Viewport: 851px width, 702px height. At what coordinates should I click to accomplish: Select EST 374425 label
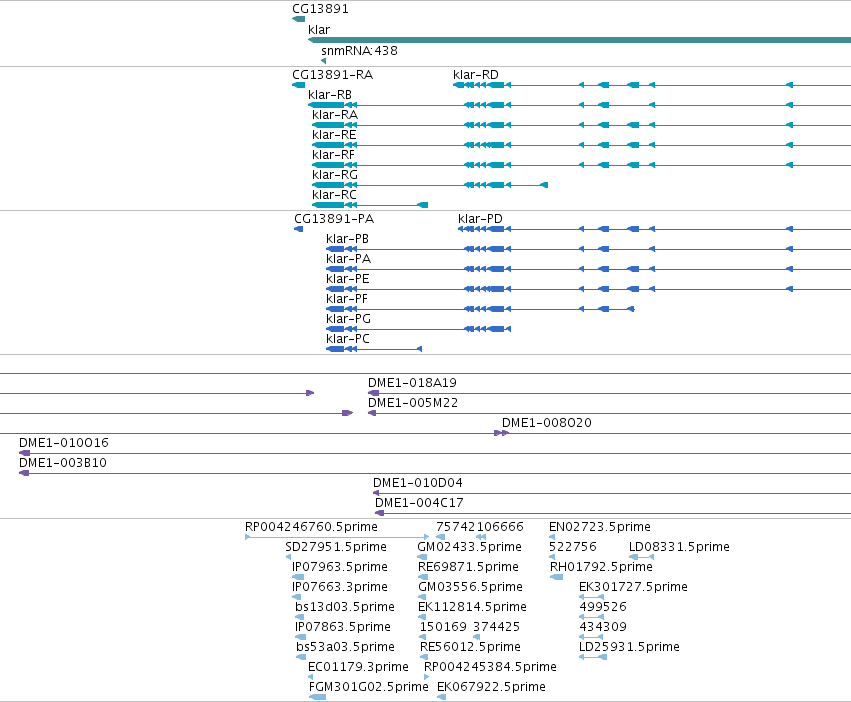coord(497,627)
